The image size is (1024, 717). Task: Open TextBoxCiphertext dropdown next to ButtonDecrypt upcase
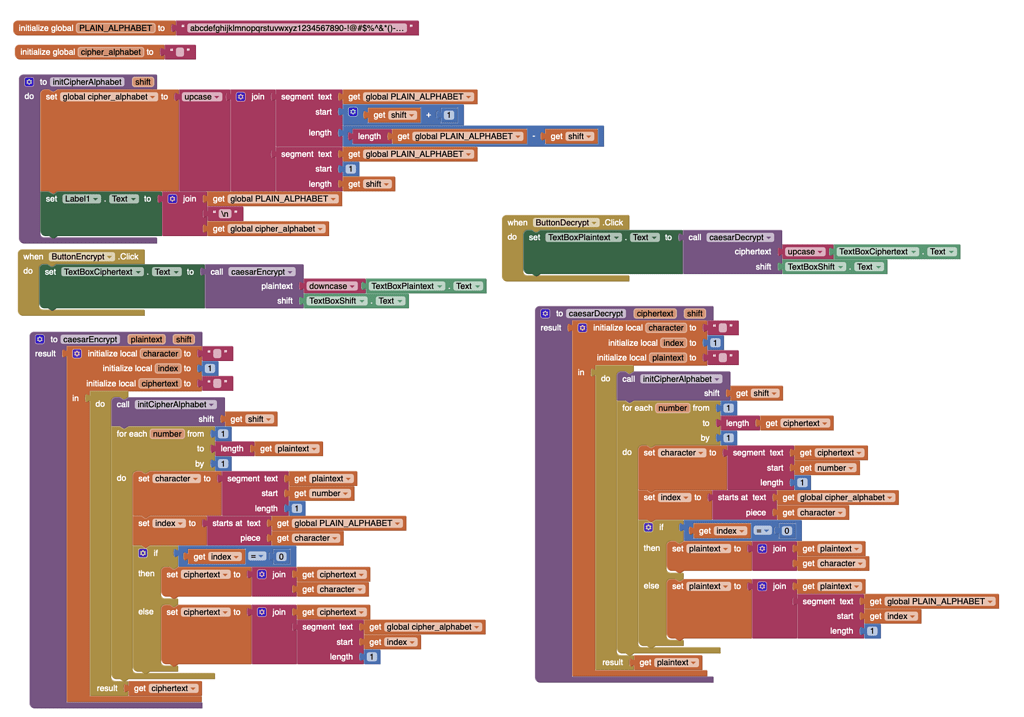pos(878,251)
